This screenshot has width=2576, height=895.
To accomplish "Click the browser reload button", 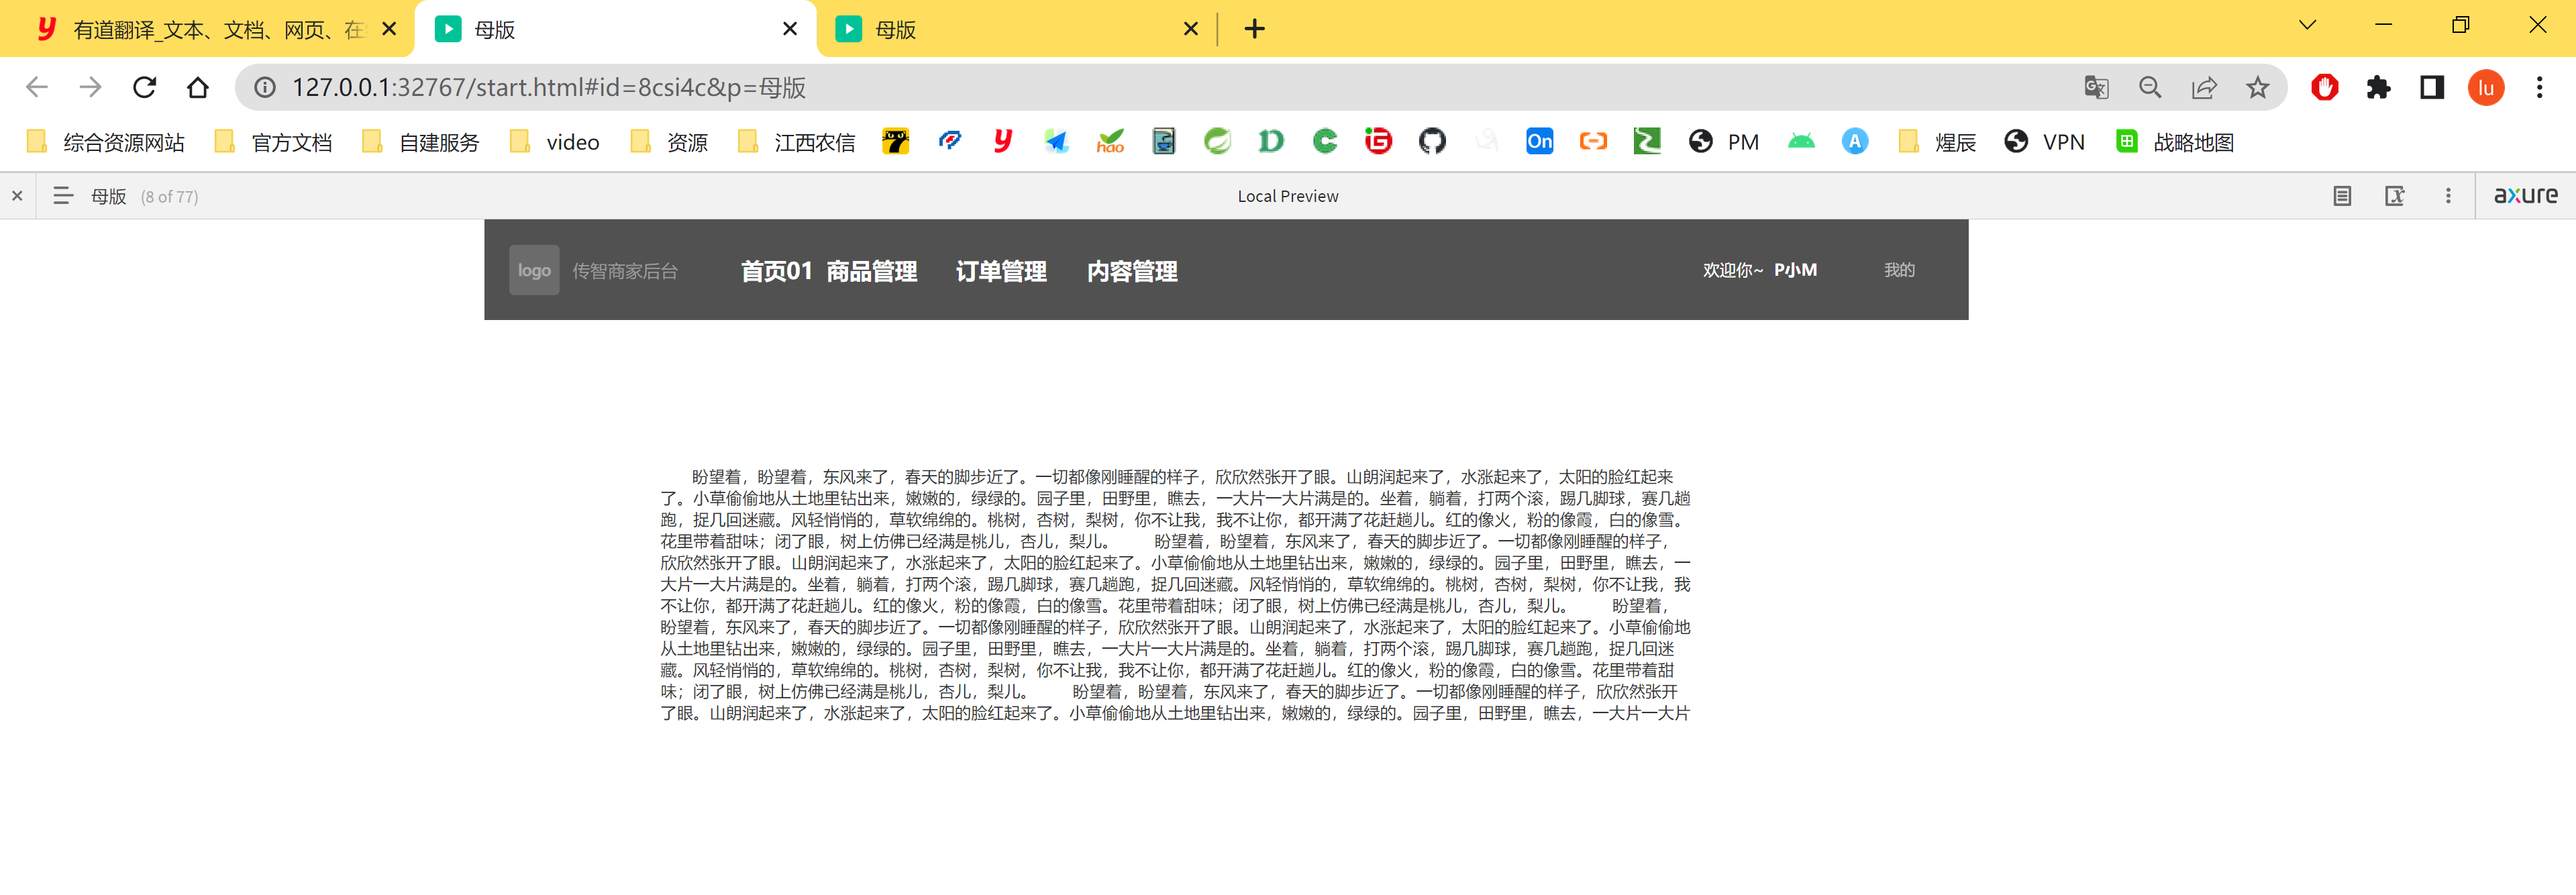I will click(x=145, y=88).
